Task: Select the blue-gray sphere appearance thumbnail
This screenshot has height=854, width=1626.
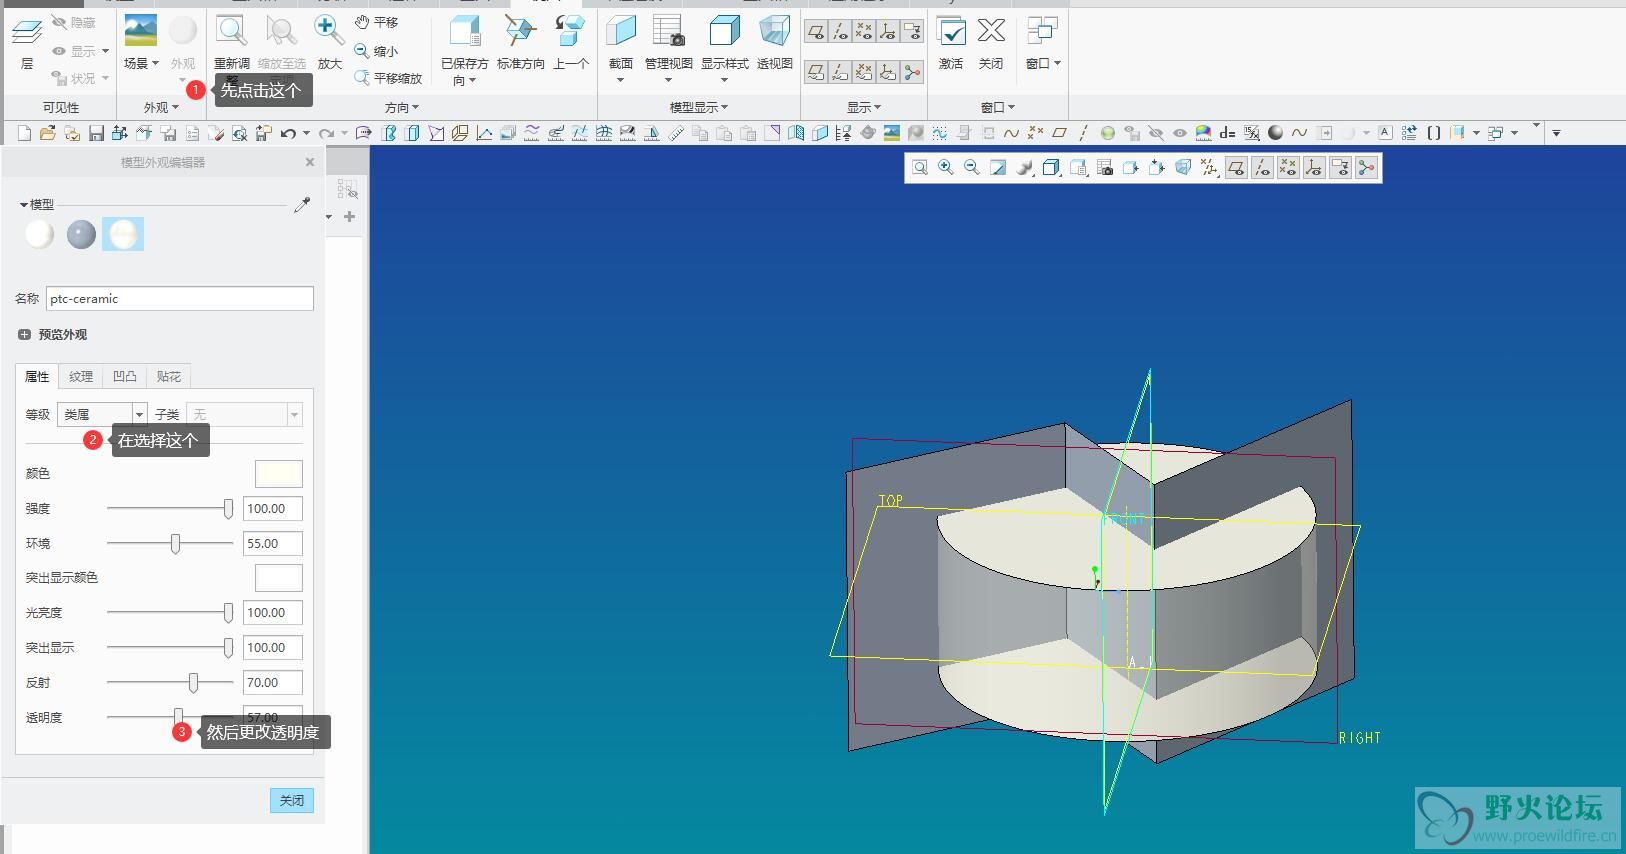Action: coord(81,234)
